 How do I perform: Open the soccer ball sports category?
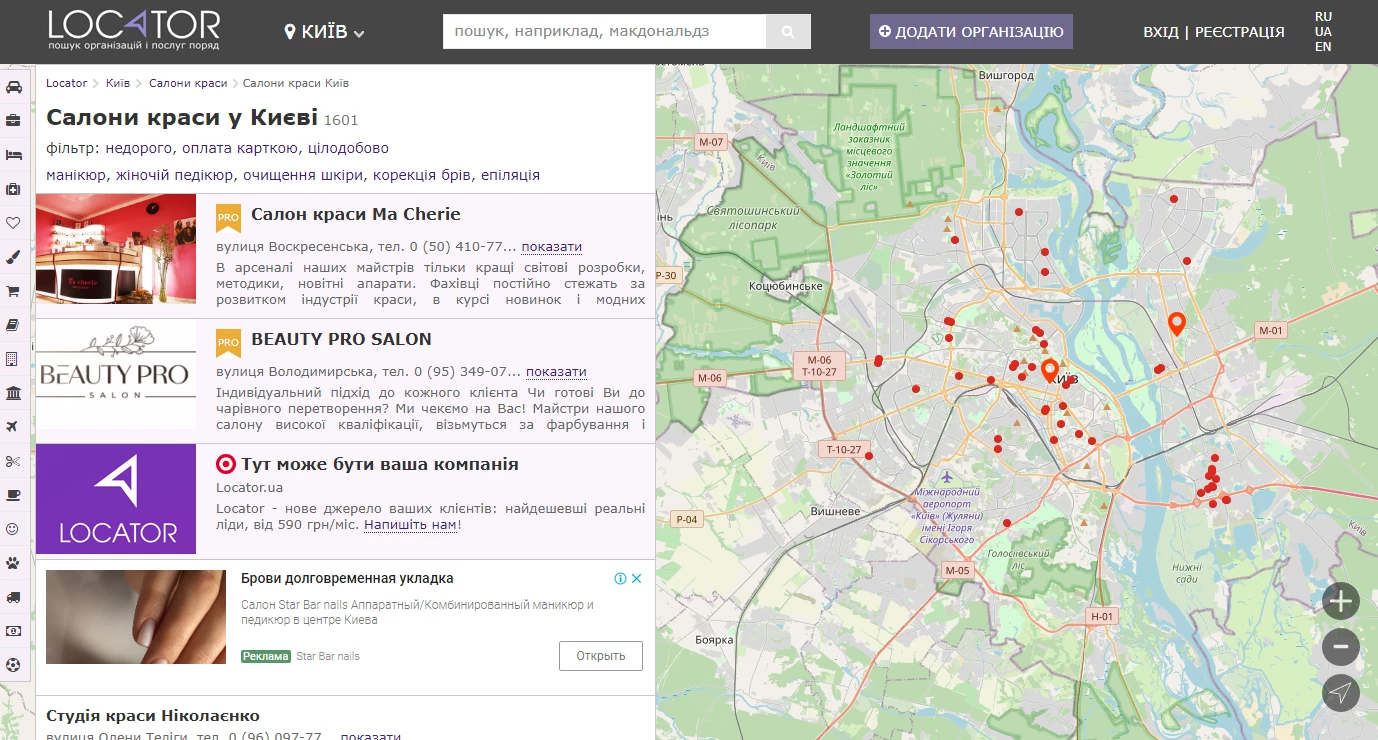click(13, 664)
